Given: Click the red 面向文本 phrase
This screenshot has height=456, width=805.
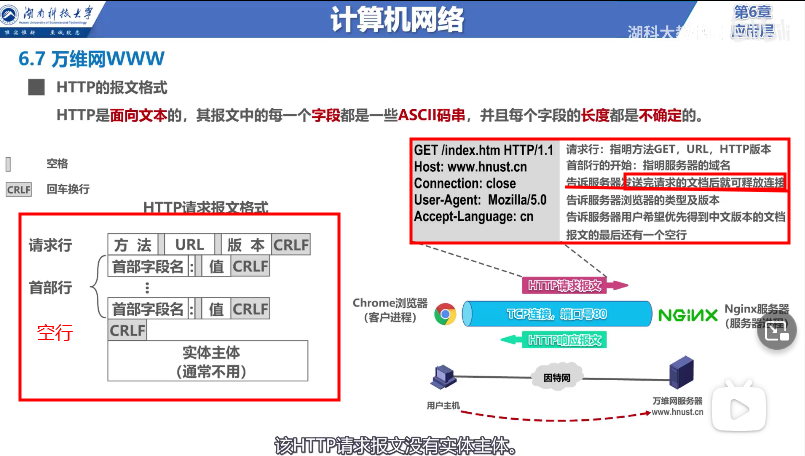Looking at the screenshot, I should coord(139,115).
